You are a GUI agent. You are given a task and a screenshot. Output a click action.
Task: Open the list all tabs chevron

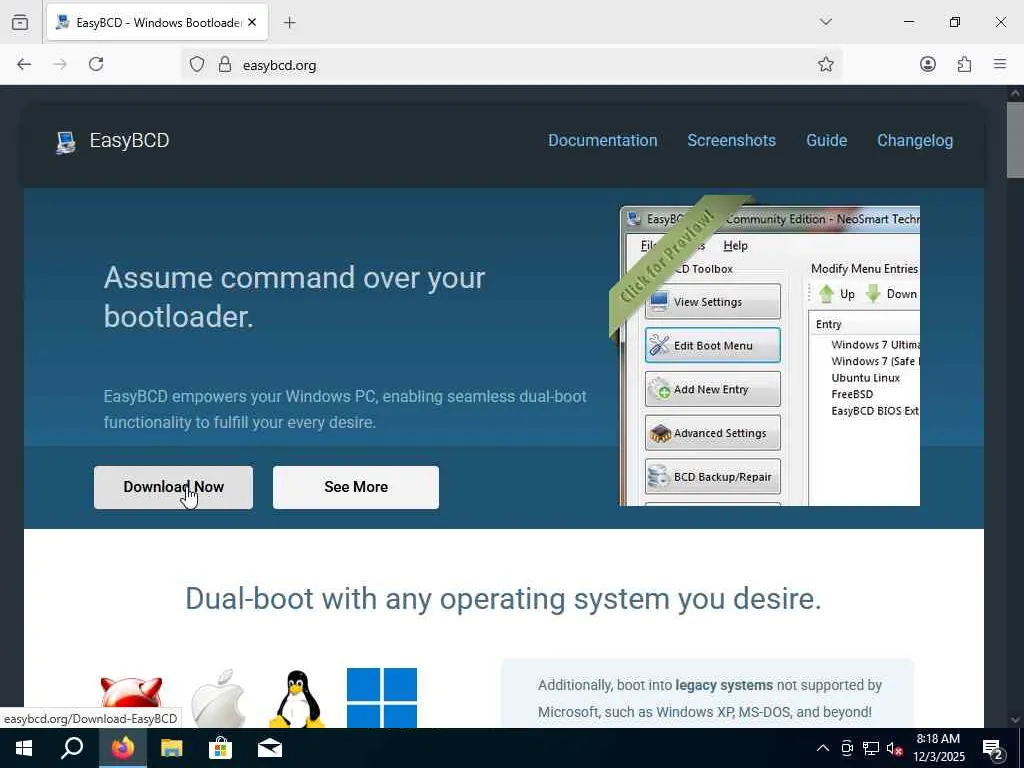pos(825,22)
